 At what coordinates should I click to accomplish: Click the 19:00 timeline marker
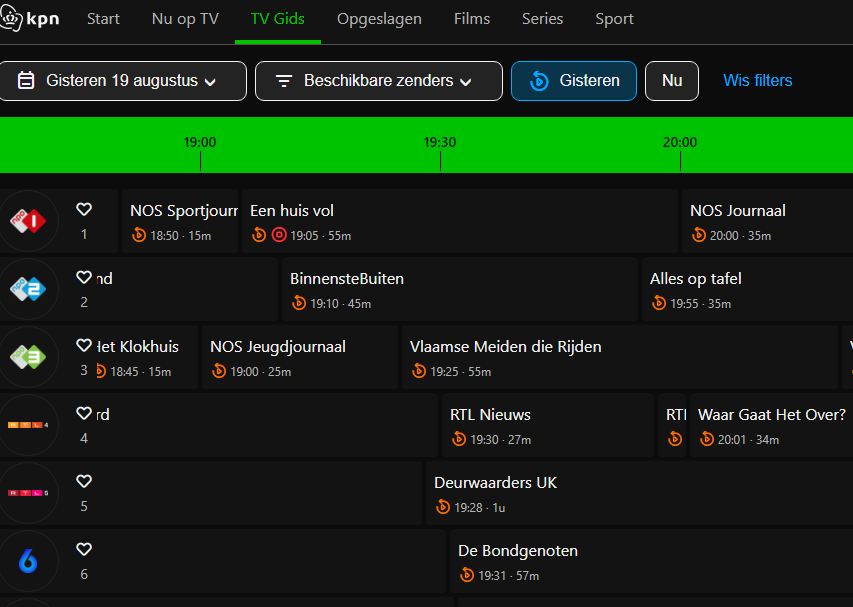pyautogui.click(x=200, y=151)
